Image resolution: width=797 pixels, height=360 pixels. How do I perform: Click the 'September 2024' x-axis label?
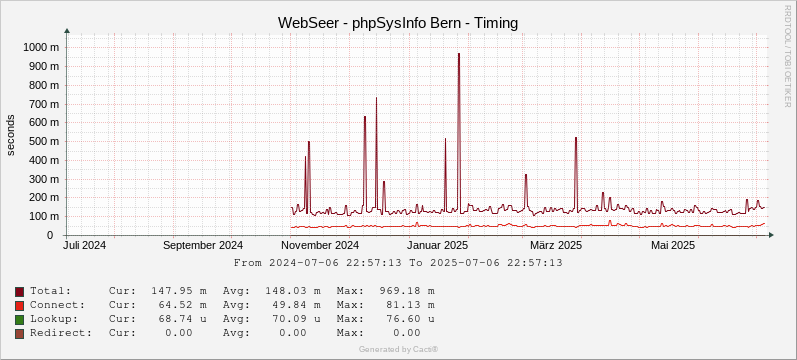pos(203,246)
